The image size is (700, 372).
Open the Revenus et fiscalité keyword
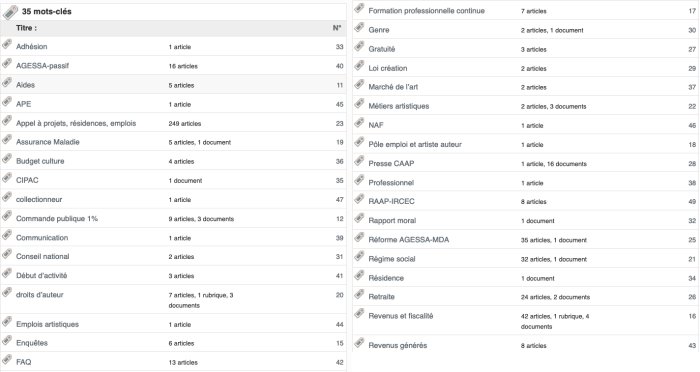[400, 316]
